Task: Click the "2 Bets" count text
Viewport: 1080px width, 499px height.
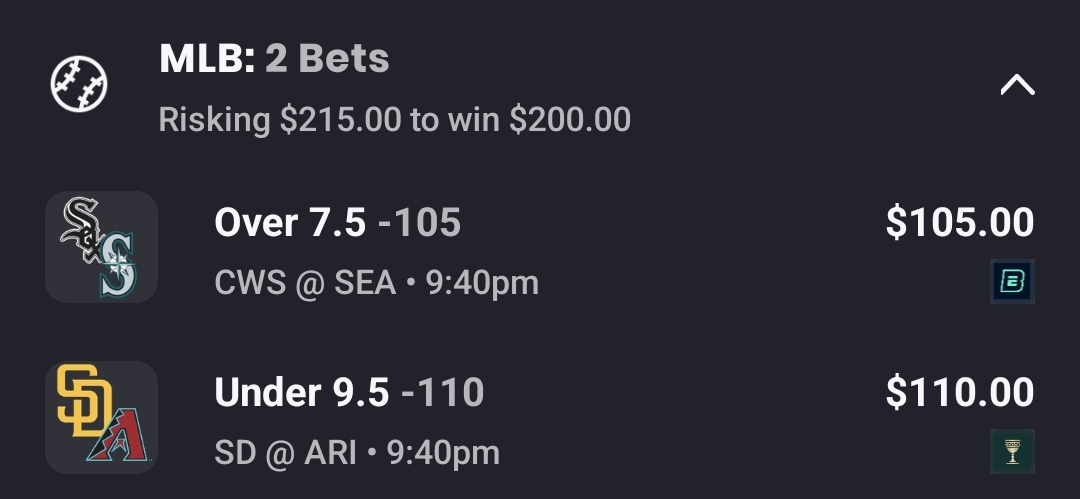Action: coord(327,60)
